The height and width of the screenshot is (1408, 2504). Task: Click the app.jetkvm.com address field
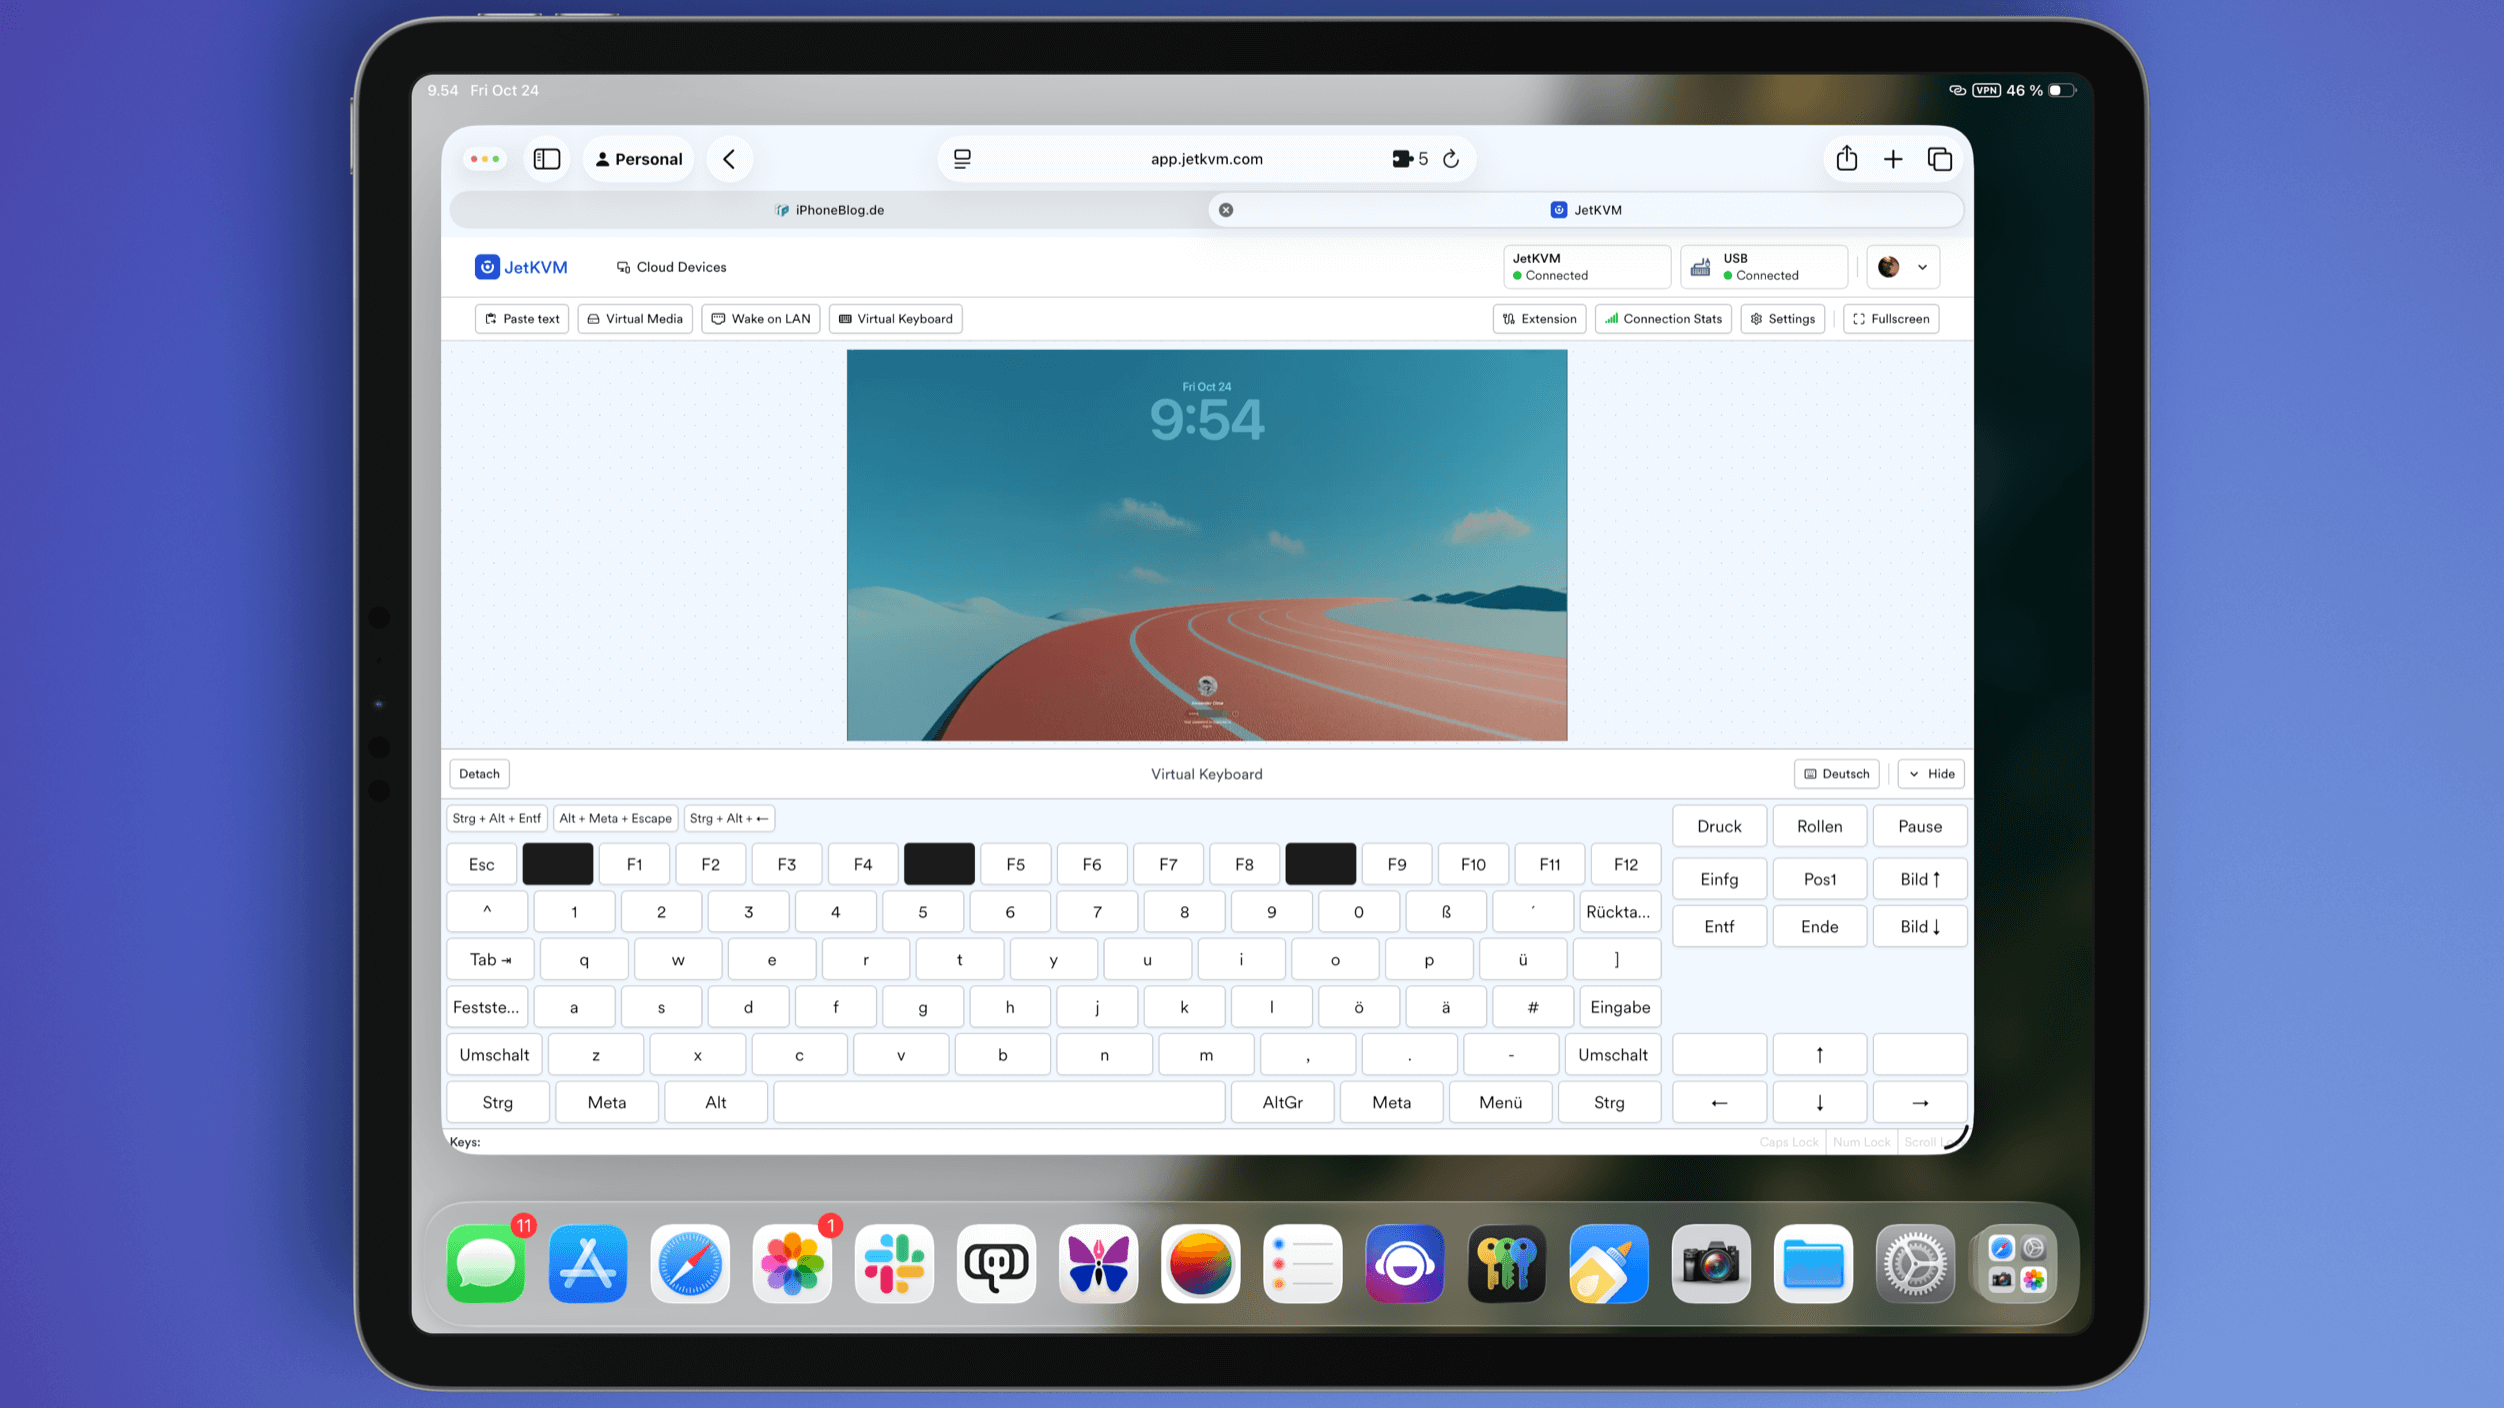(x=1206, y=159)
